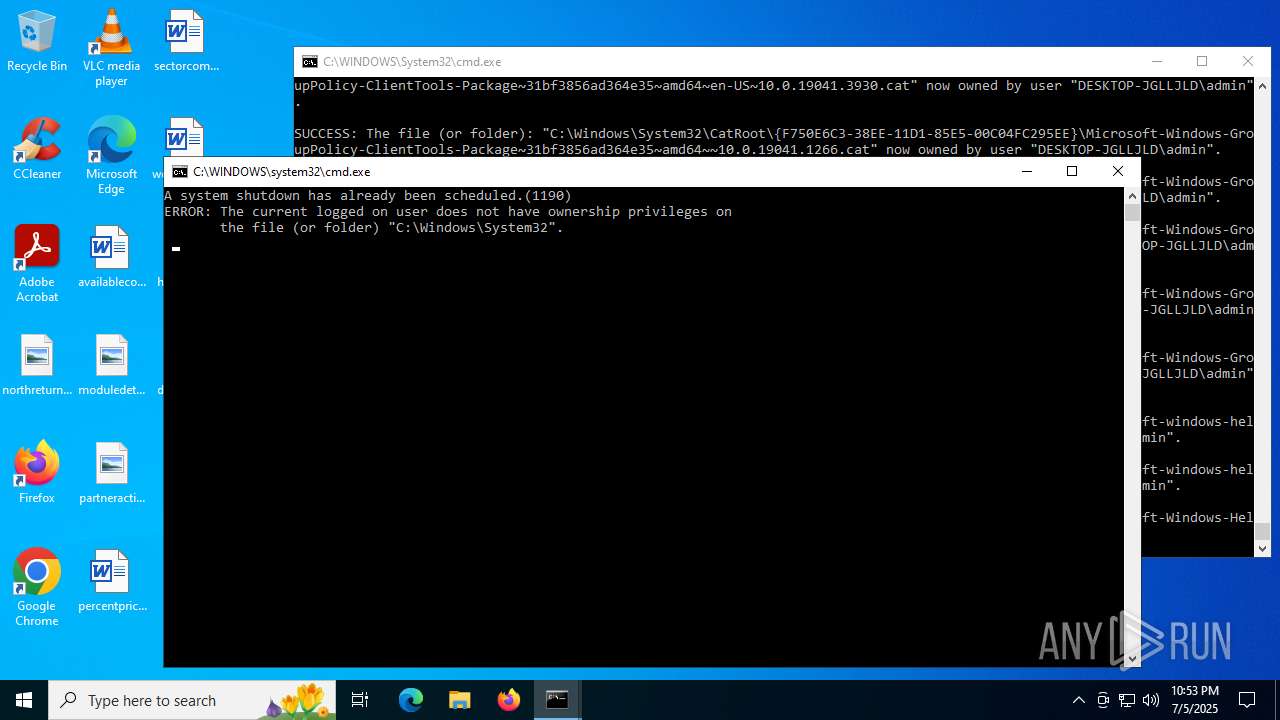Click scroll-up arrow in front cmd window
The height and width of the screenshot is (720, 1280).
coord(1132,195)
